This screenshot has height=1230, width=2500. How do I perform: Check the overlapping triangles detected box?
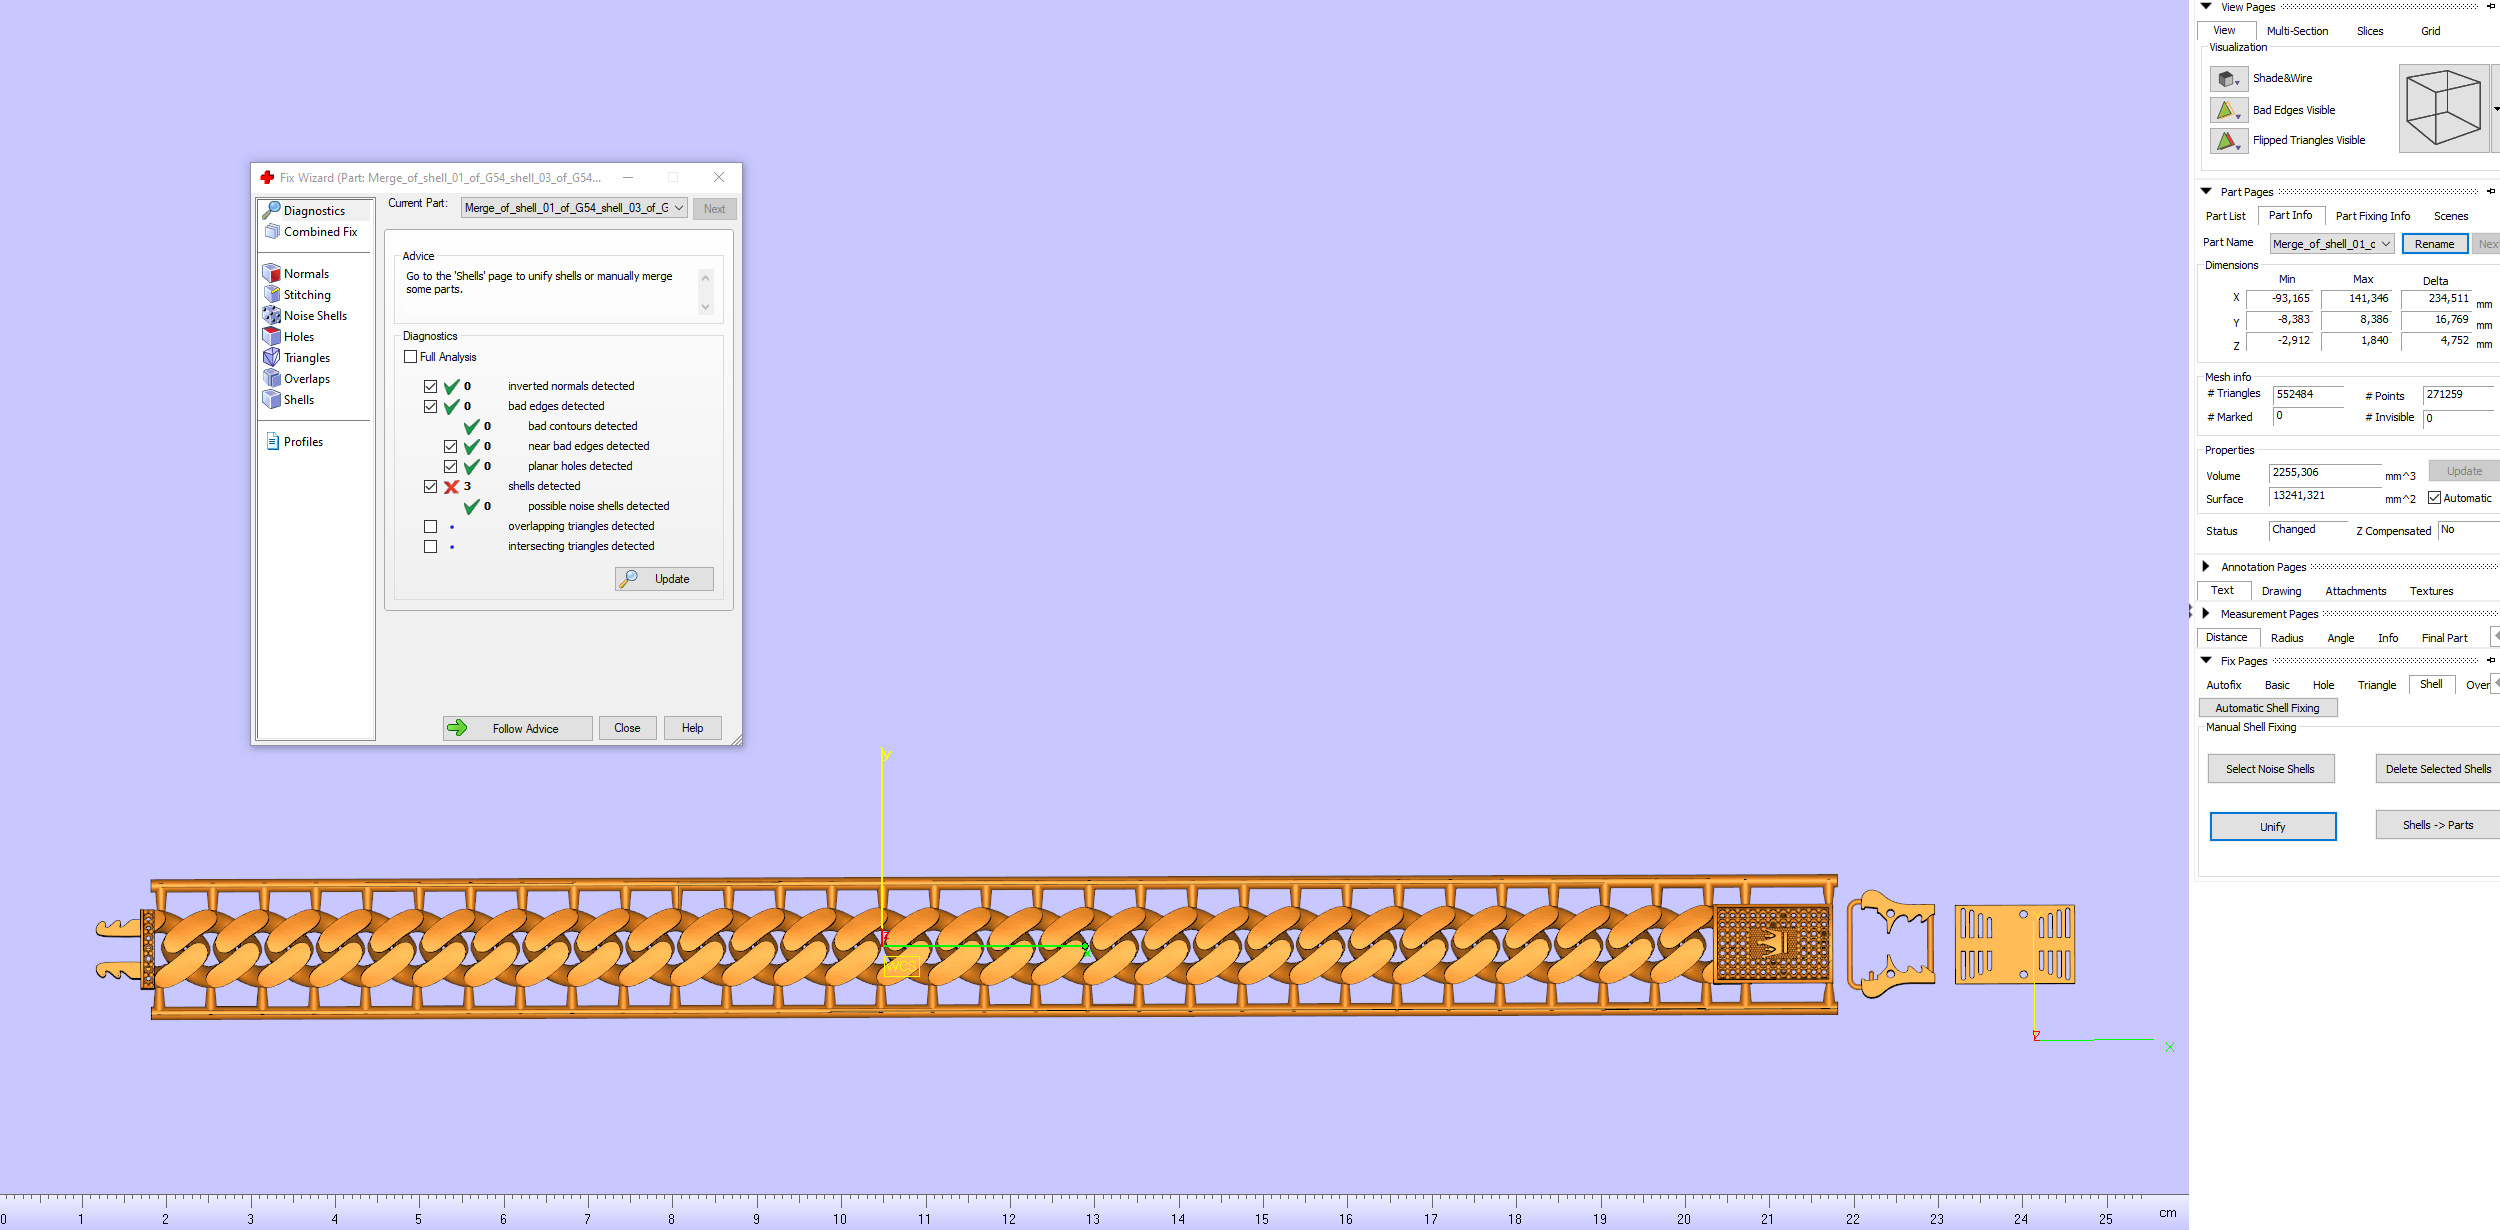coord(430,526)
